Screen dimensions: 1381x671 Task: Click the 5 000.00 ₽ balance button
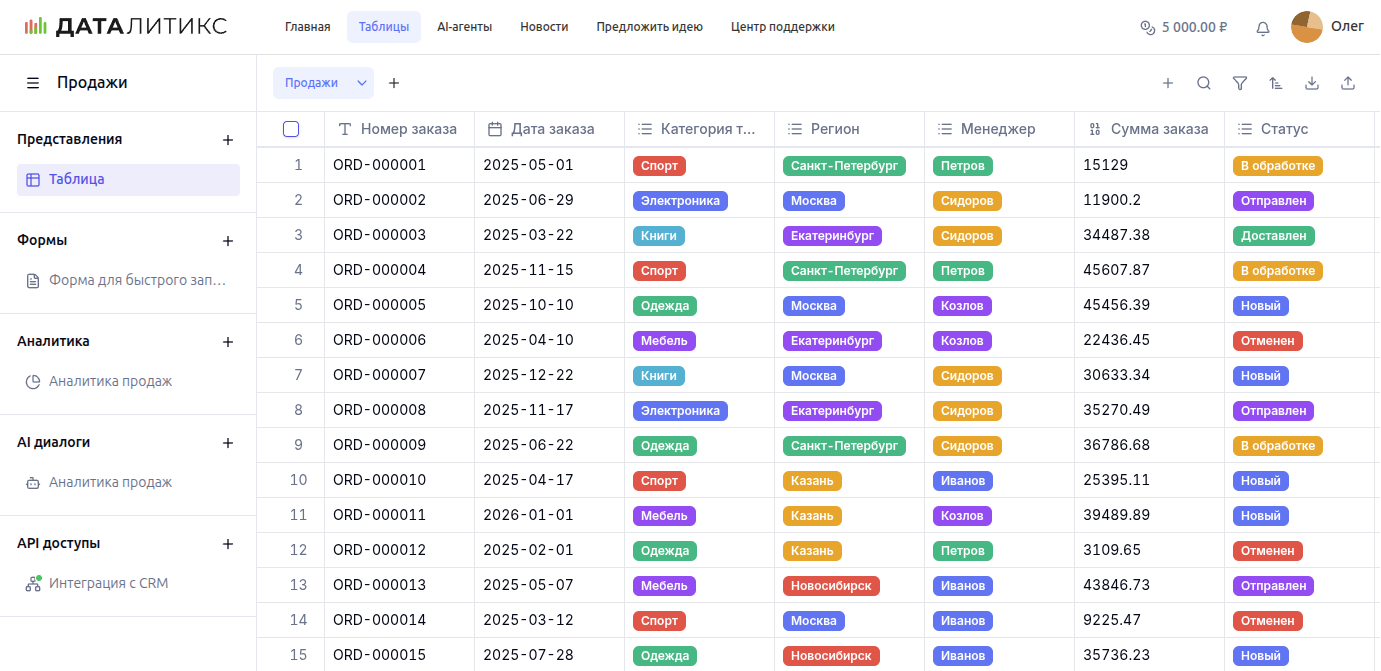tap(1184, 28)
